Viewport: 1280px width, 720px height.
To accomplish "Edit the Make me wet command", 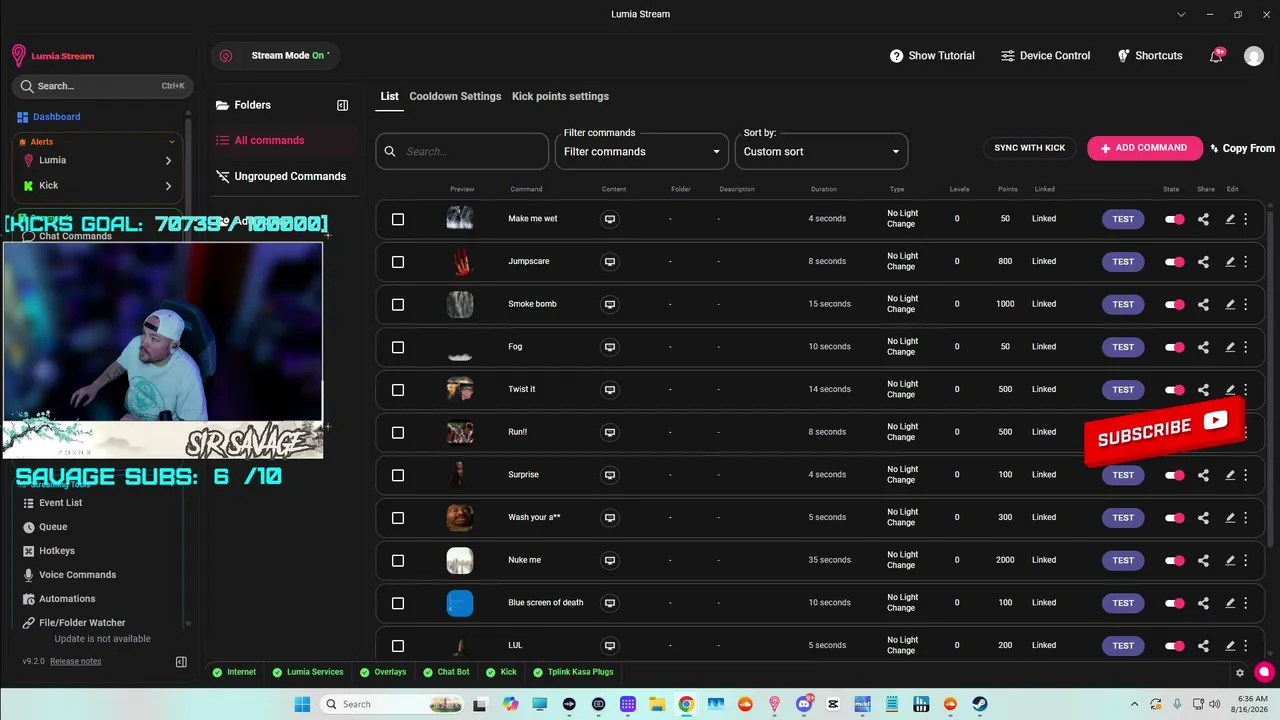I will point(1230,219).
